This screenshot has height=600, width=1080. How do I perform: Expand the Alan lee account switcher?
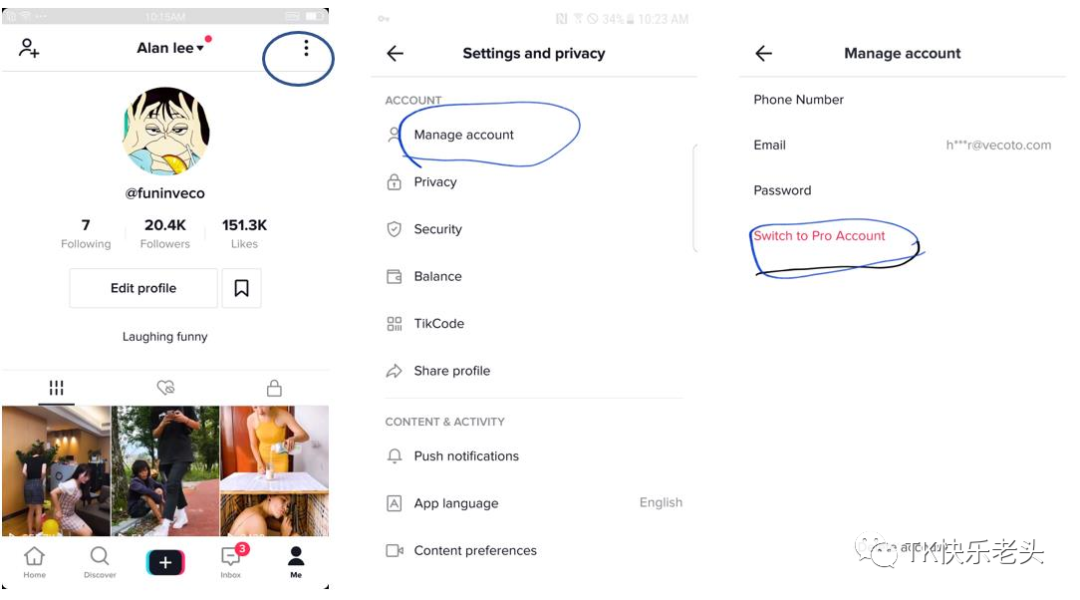tap(170, 48)
